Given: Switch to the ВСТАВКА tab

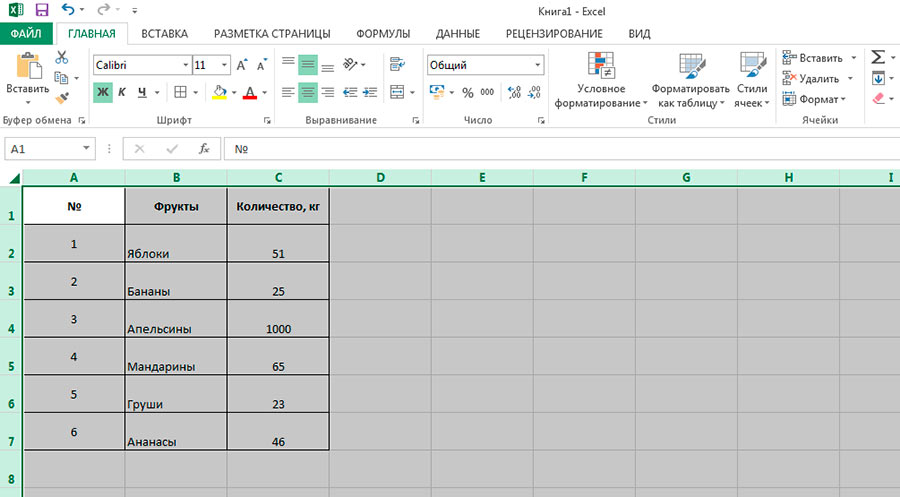Looking at the screenshot, I should (x=164, y=33).
